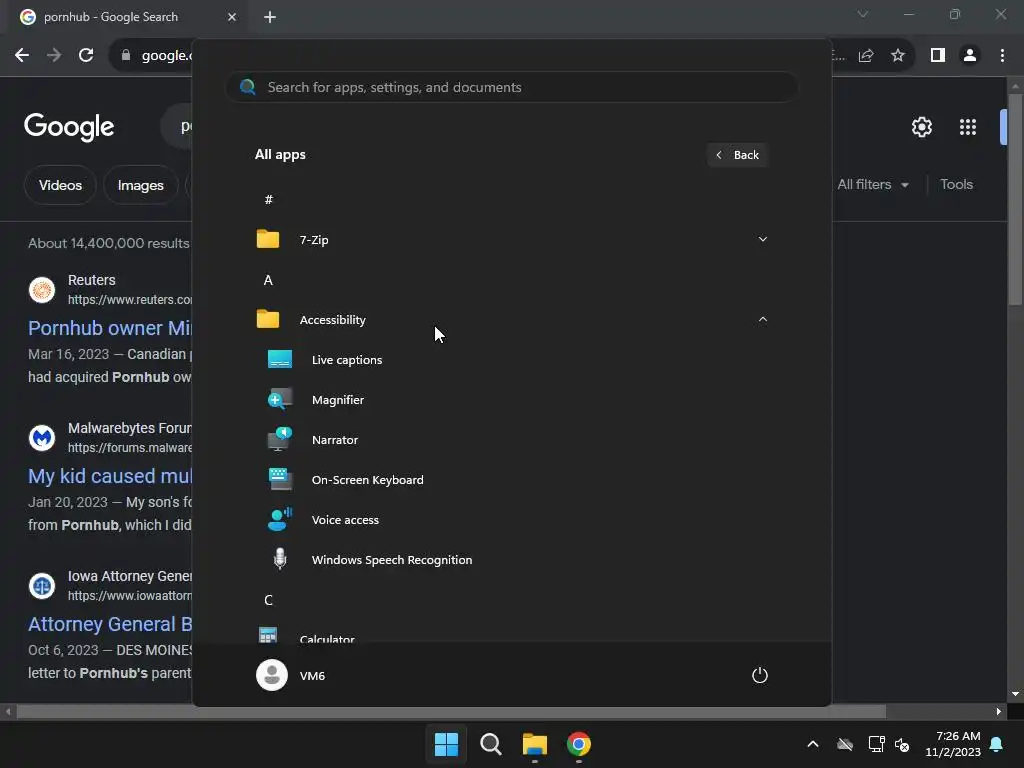
Task: Click the page vertical scrollbar thumb
Action: coord(1015,199)
